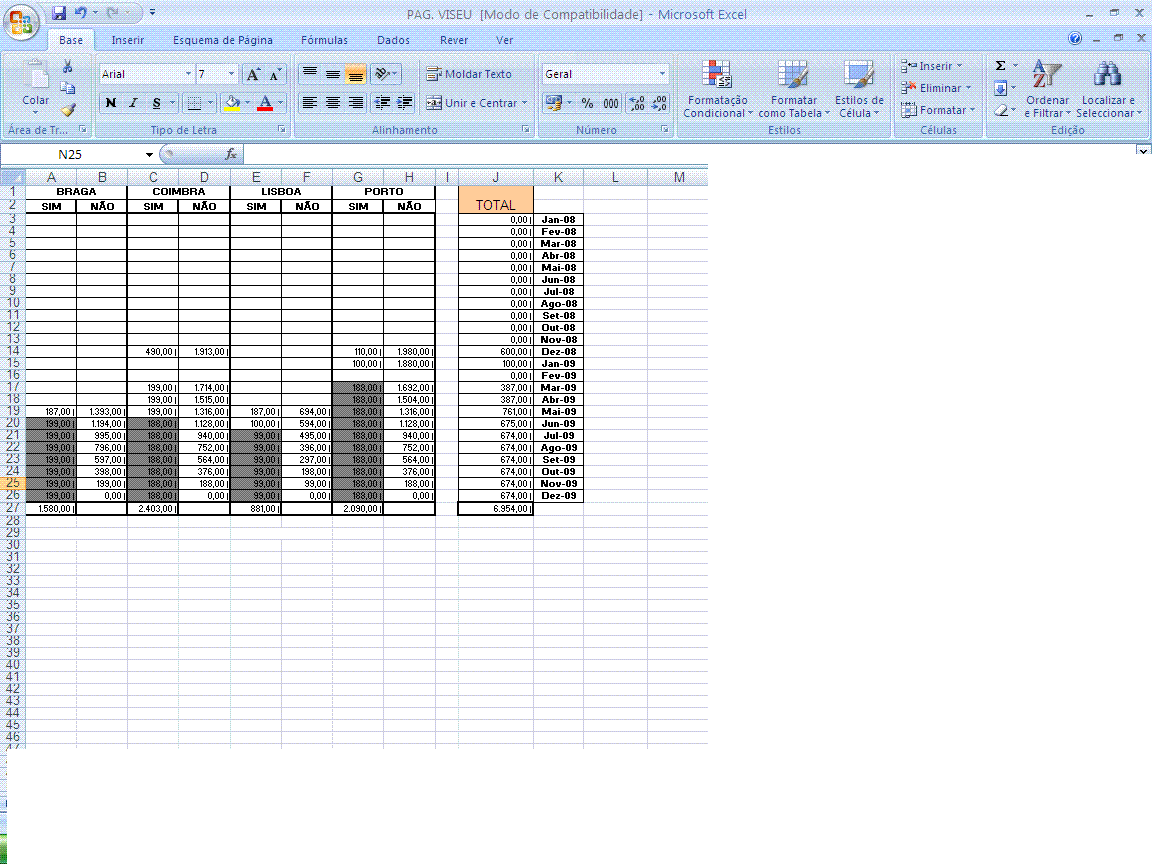1152x864 pixels.
Task: Expand the Name Box dropdown arrow
Action: click(150, 155)
